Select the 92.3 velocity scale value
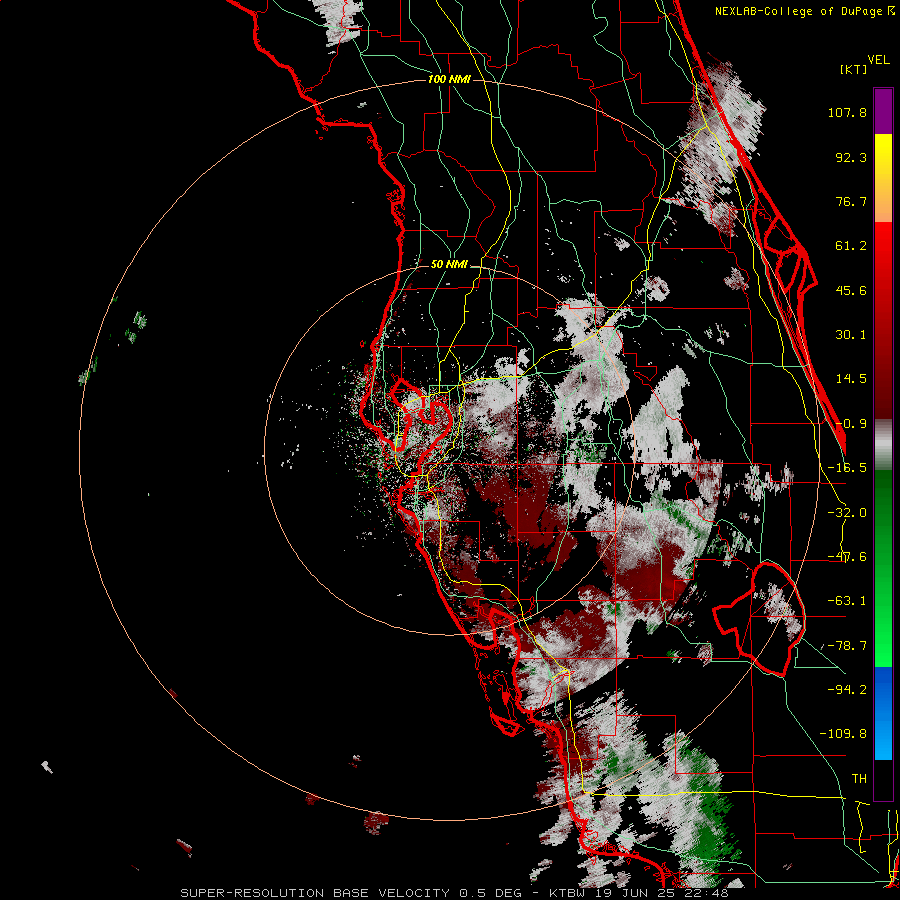The height and width of the screenshot is (900, 900). (851, 157)
